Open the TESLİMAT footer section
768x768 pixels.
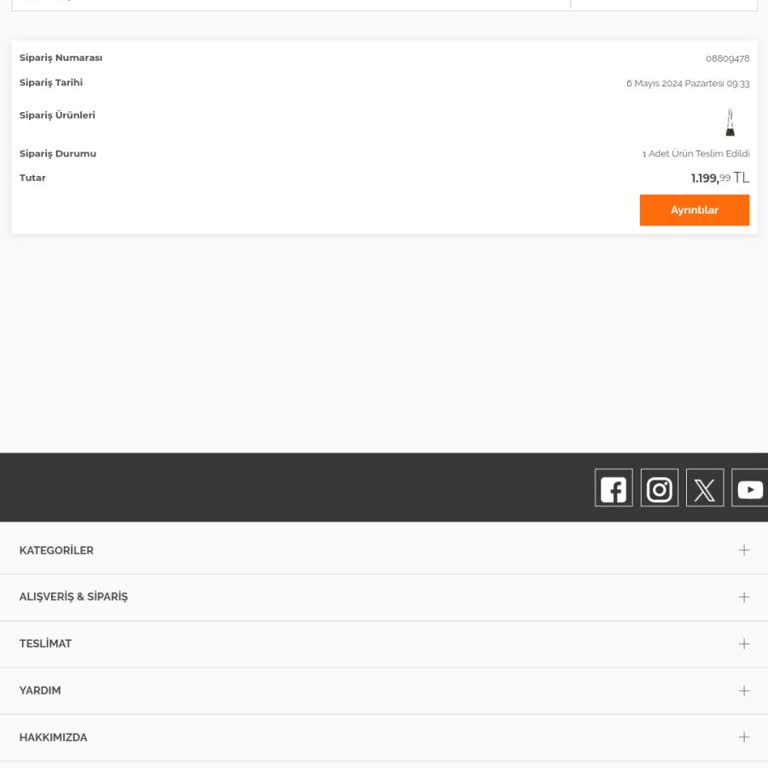(384, 644)
